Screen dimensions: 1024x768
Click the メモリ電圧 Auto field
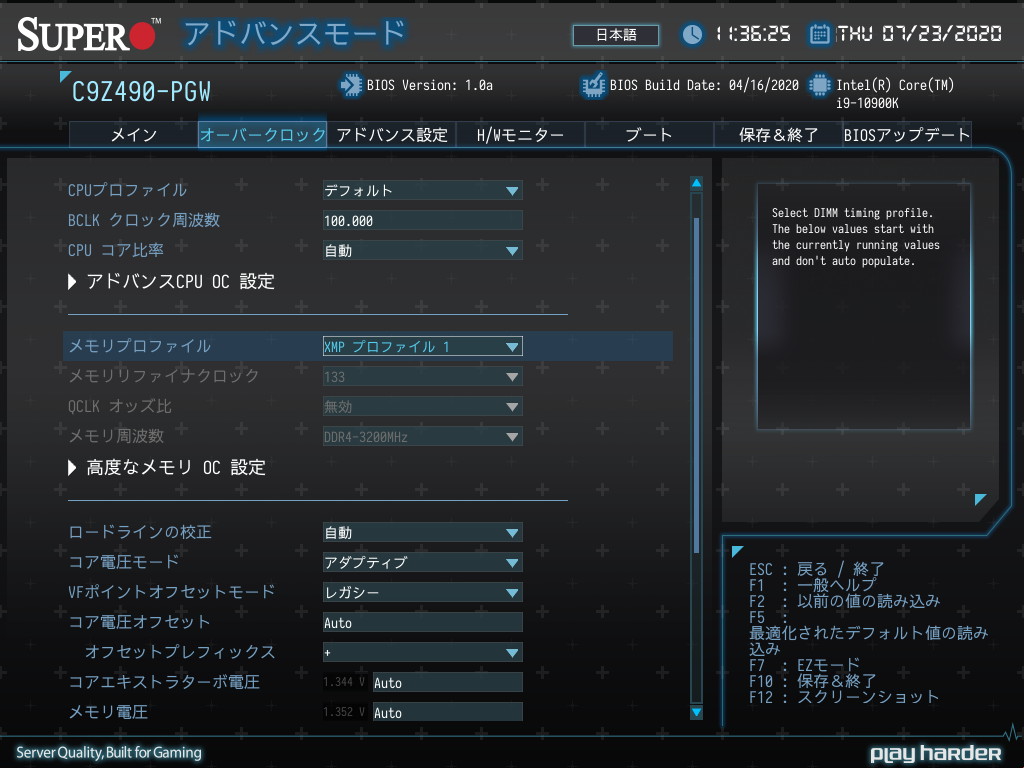[447, 712]
